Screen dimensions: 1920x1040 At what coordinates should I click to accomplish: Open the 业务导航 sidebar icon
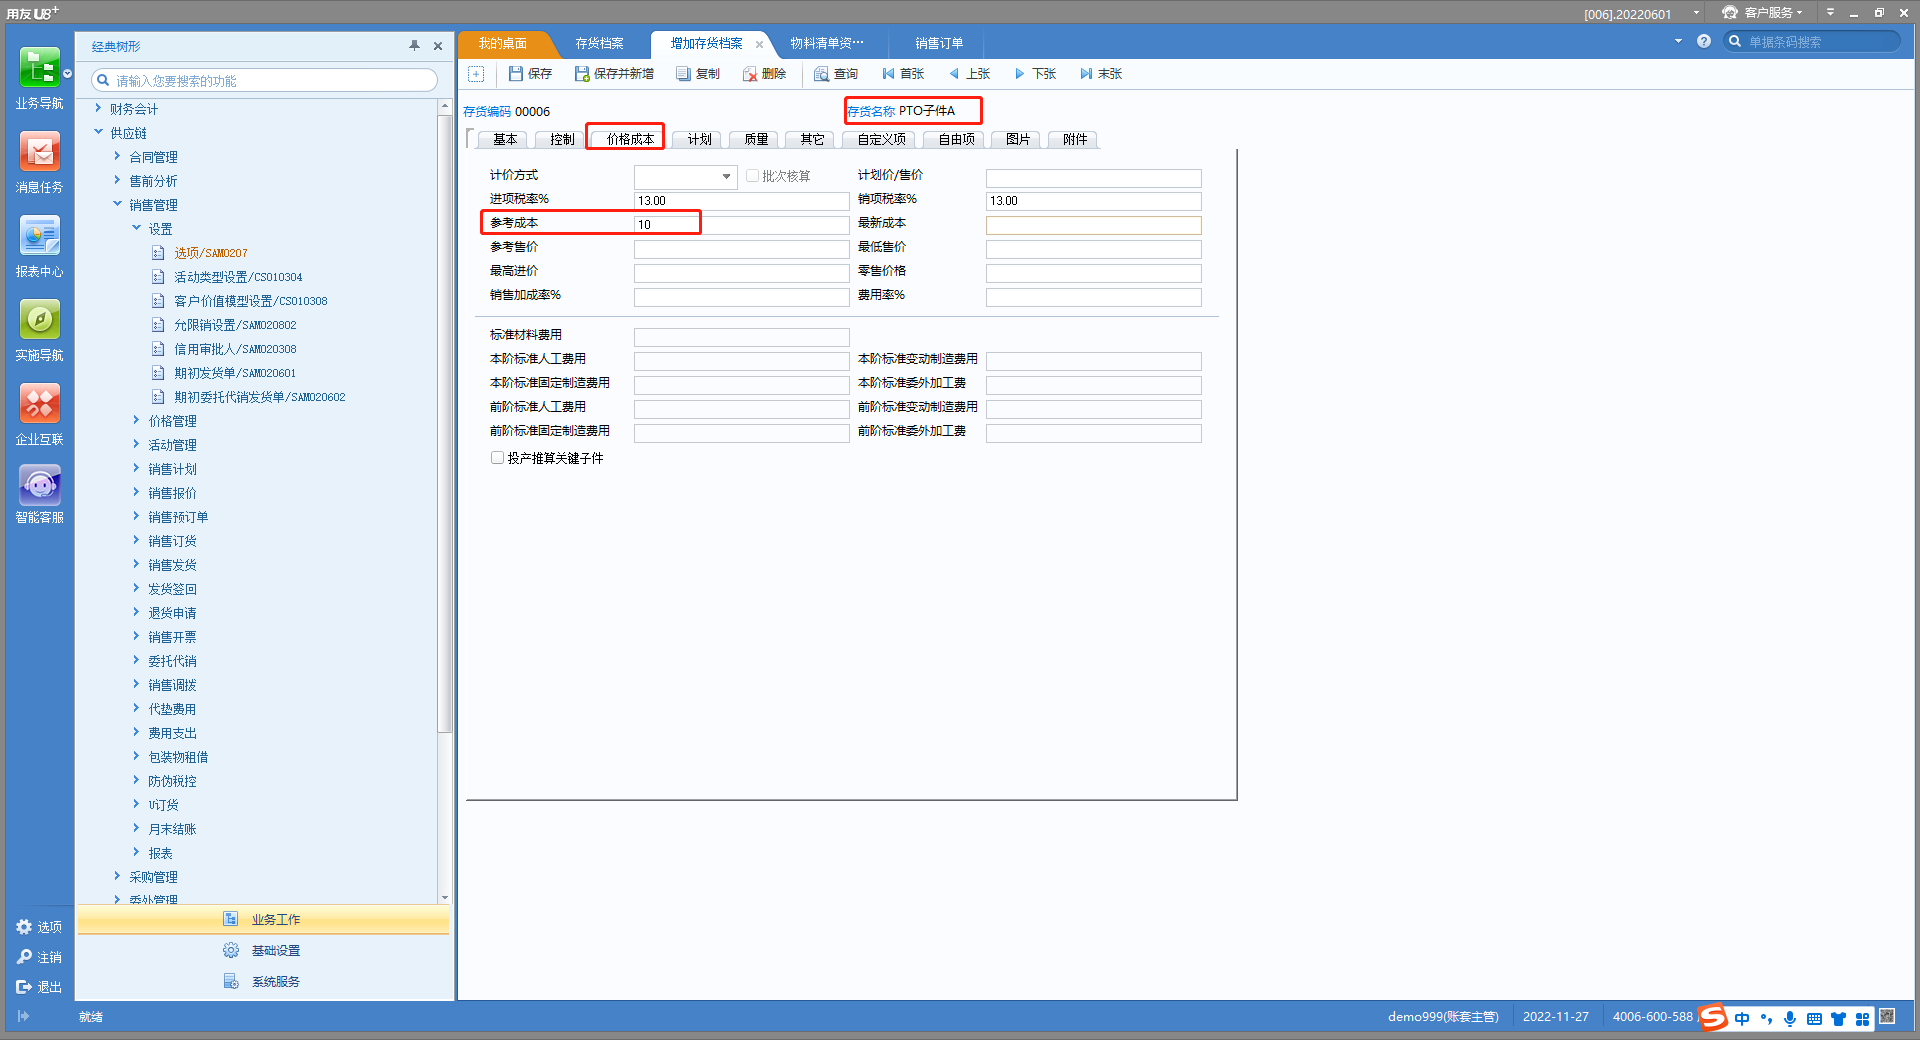pos(39,69)
